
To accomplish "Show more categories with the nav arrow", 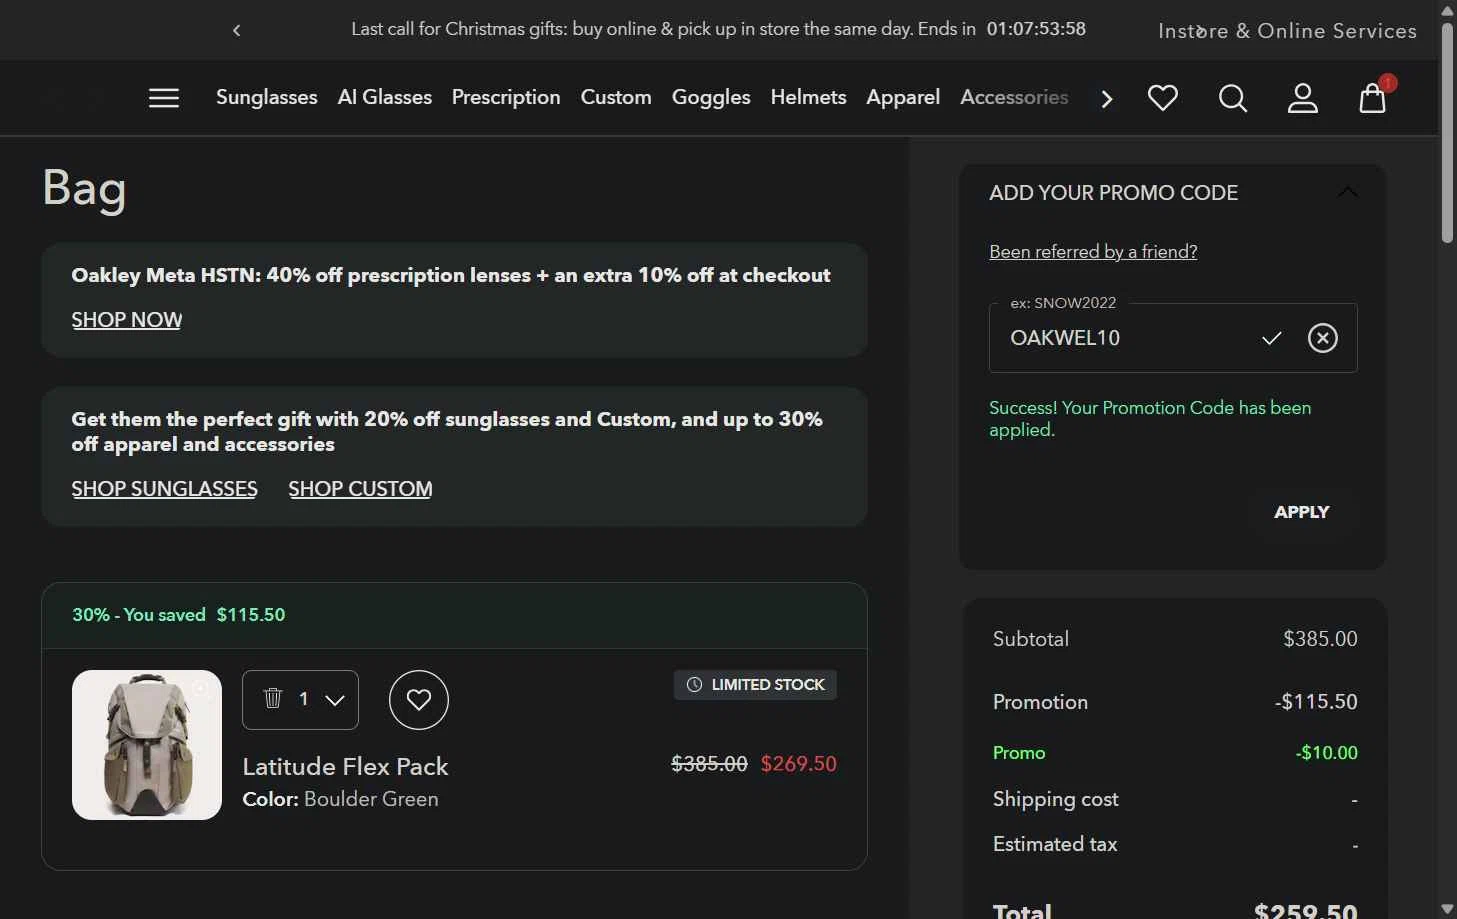I will (1107, 98).
